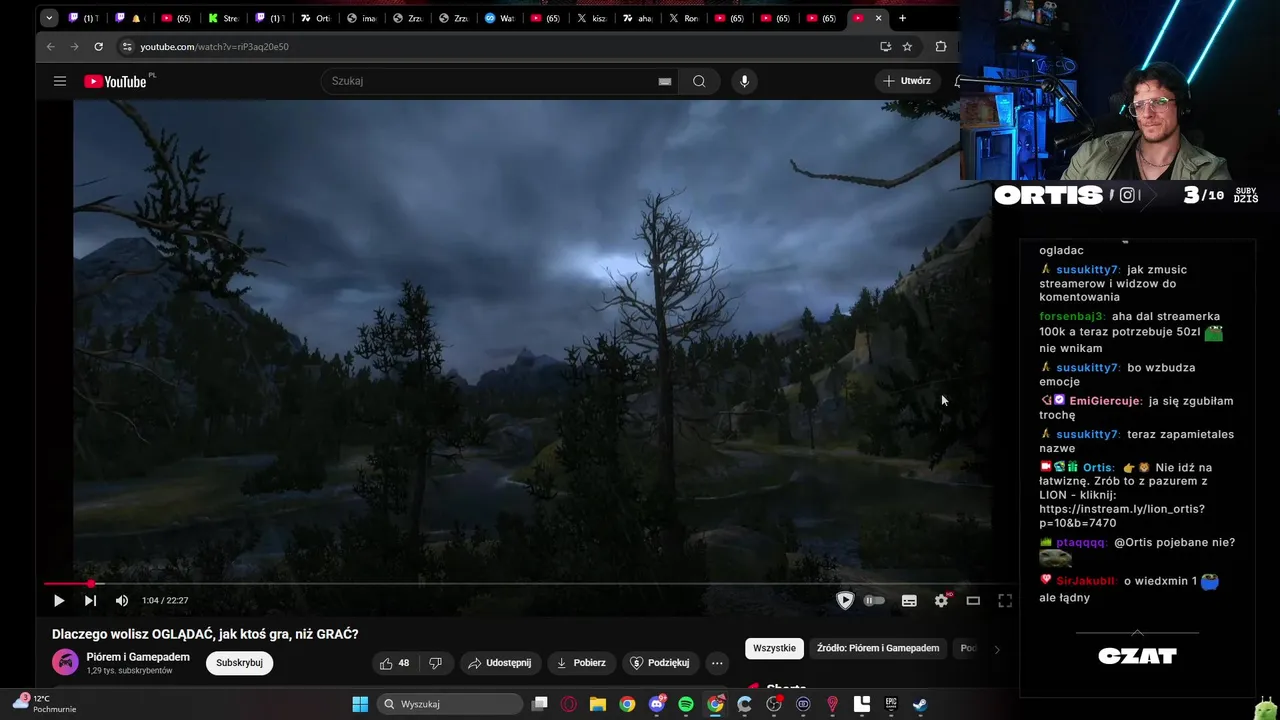Open the browser extensions puzzle icon
The height and width of the screenshot is (720, 1280).
pyautogui.click(x=941, y=47)
